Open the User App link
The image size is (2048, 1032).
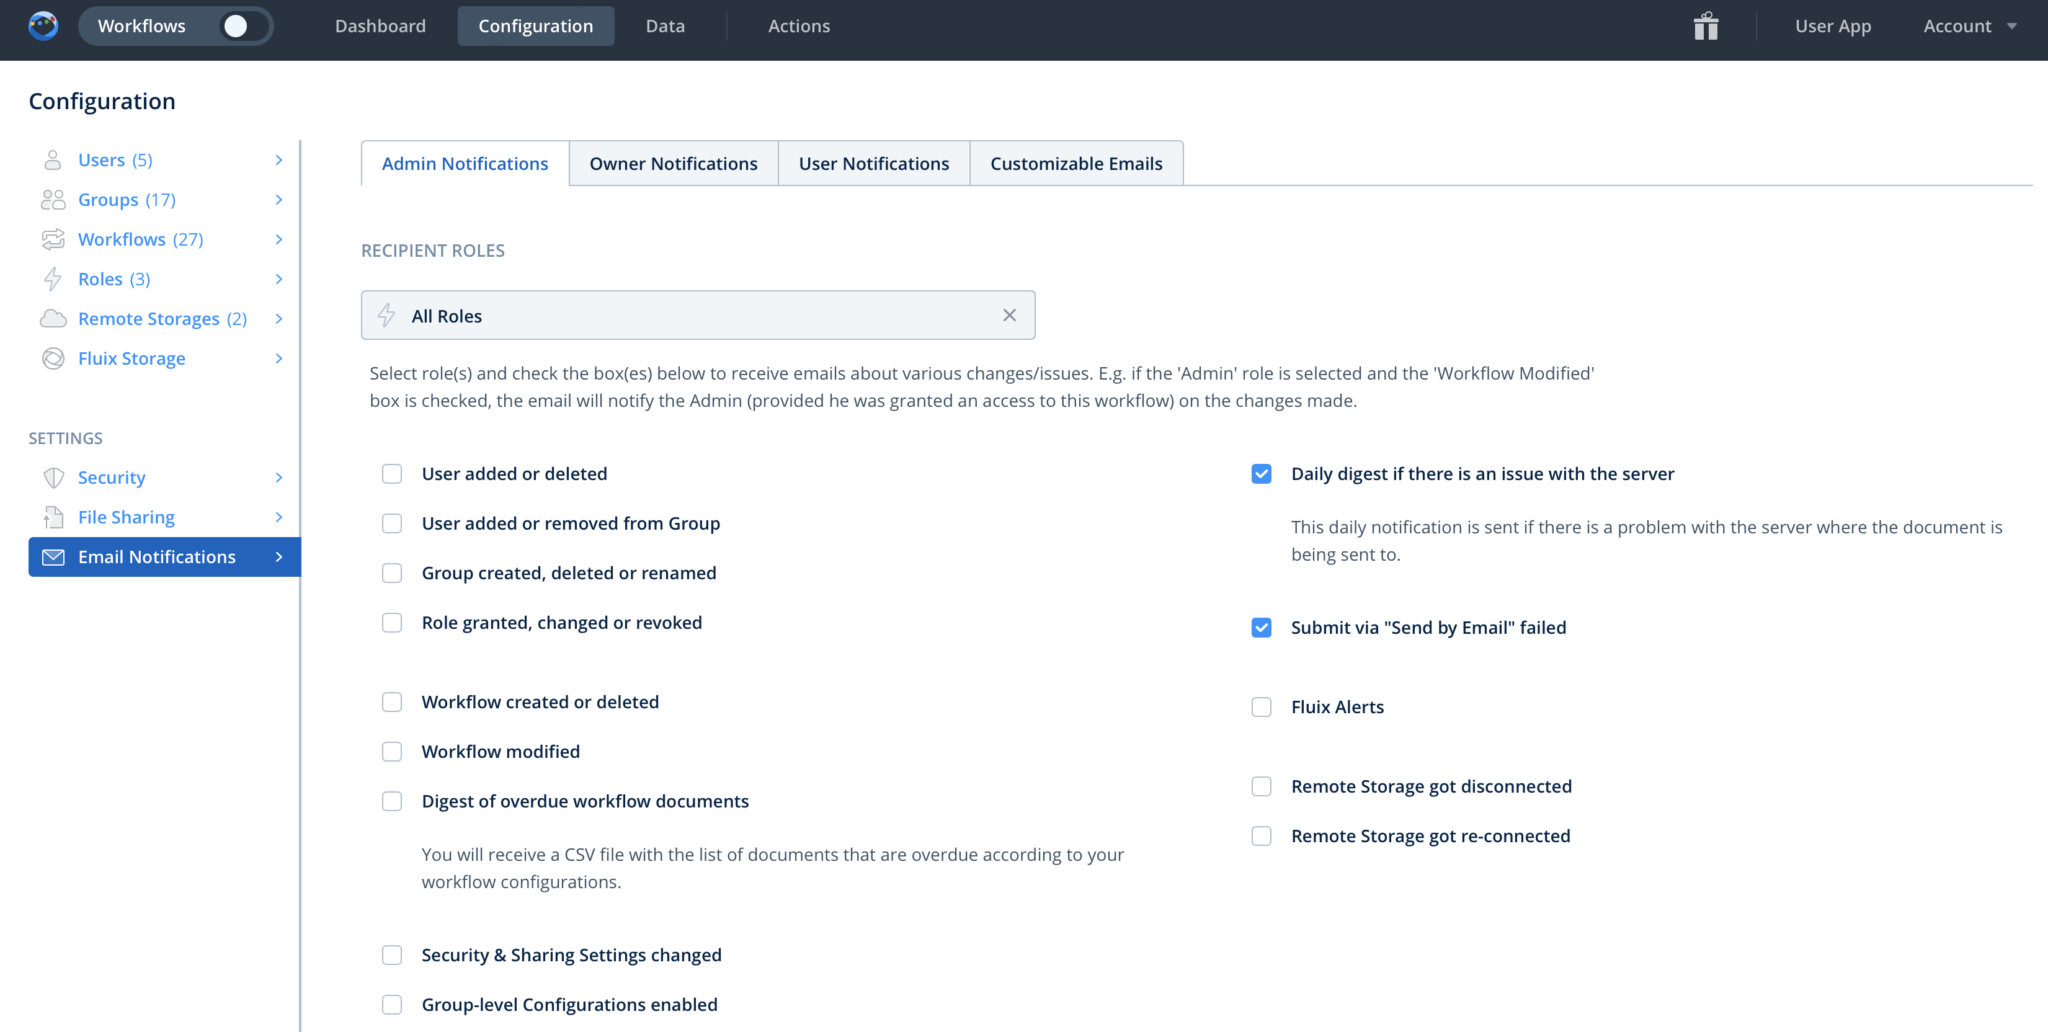1832,26
